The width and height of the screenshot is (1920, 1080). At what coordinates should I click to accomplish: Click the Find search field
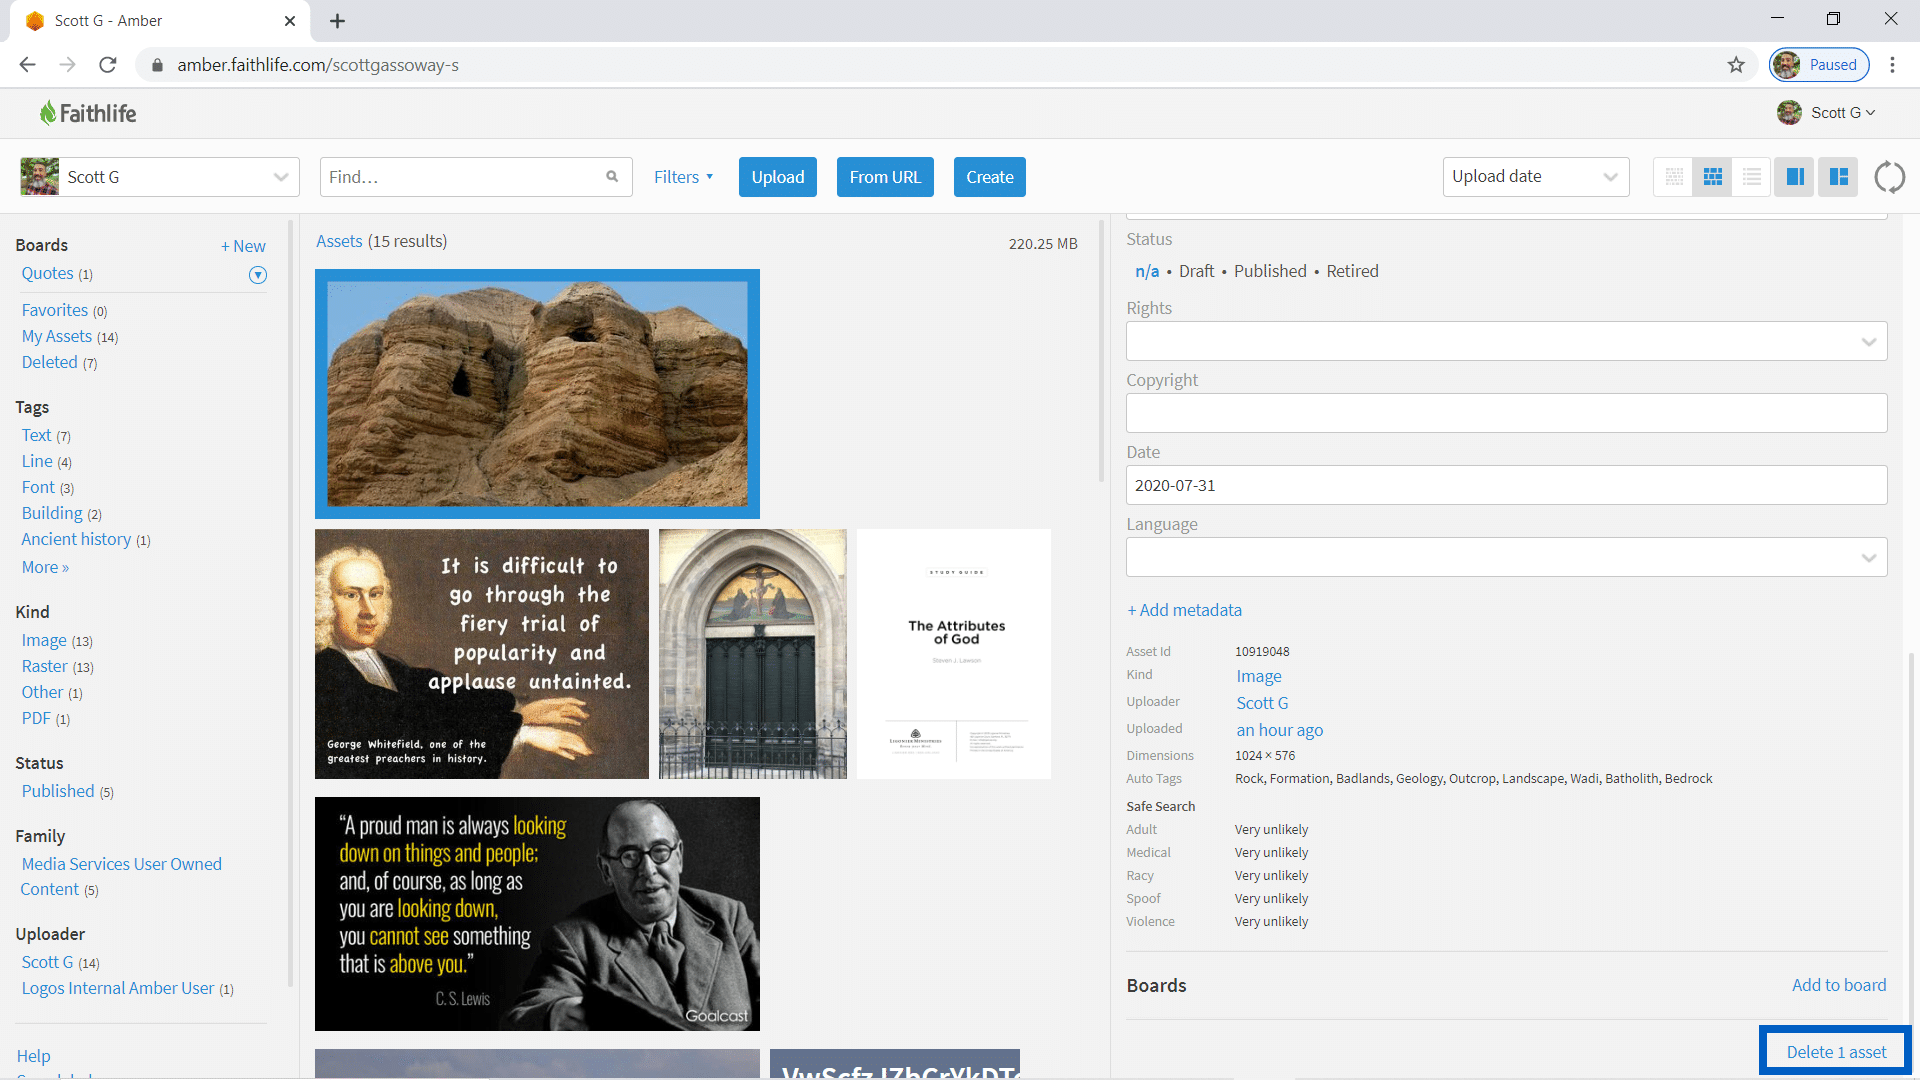pyautogui.click(x=476, y=177)
